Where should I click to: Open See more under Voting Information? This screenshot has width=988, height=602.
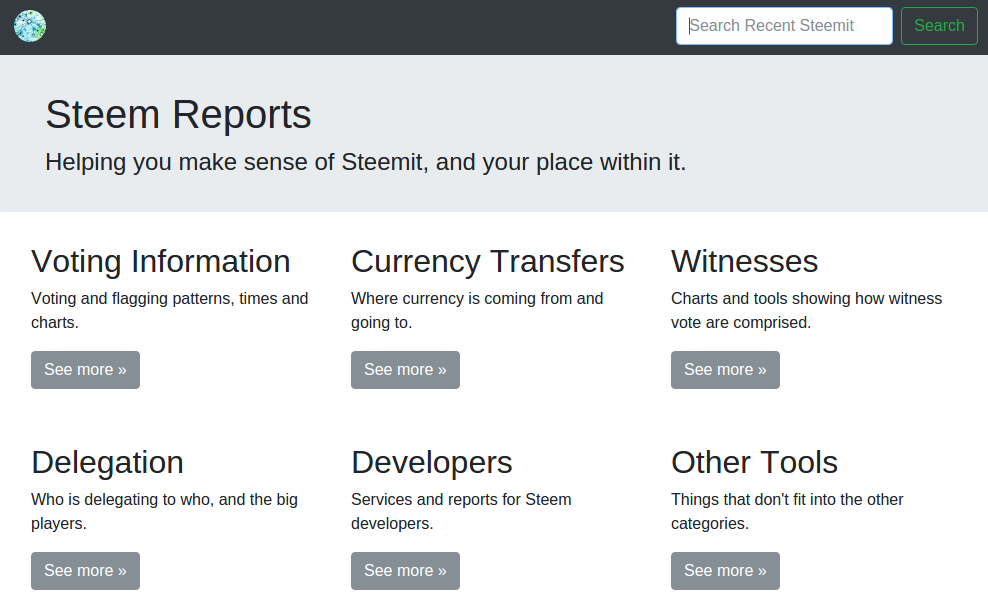click(85, 370)
